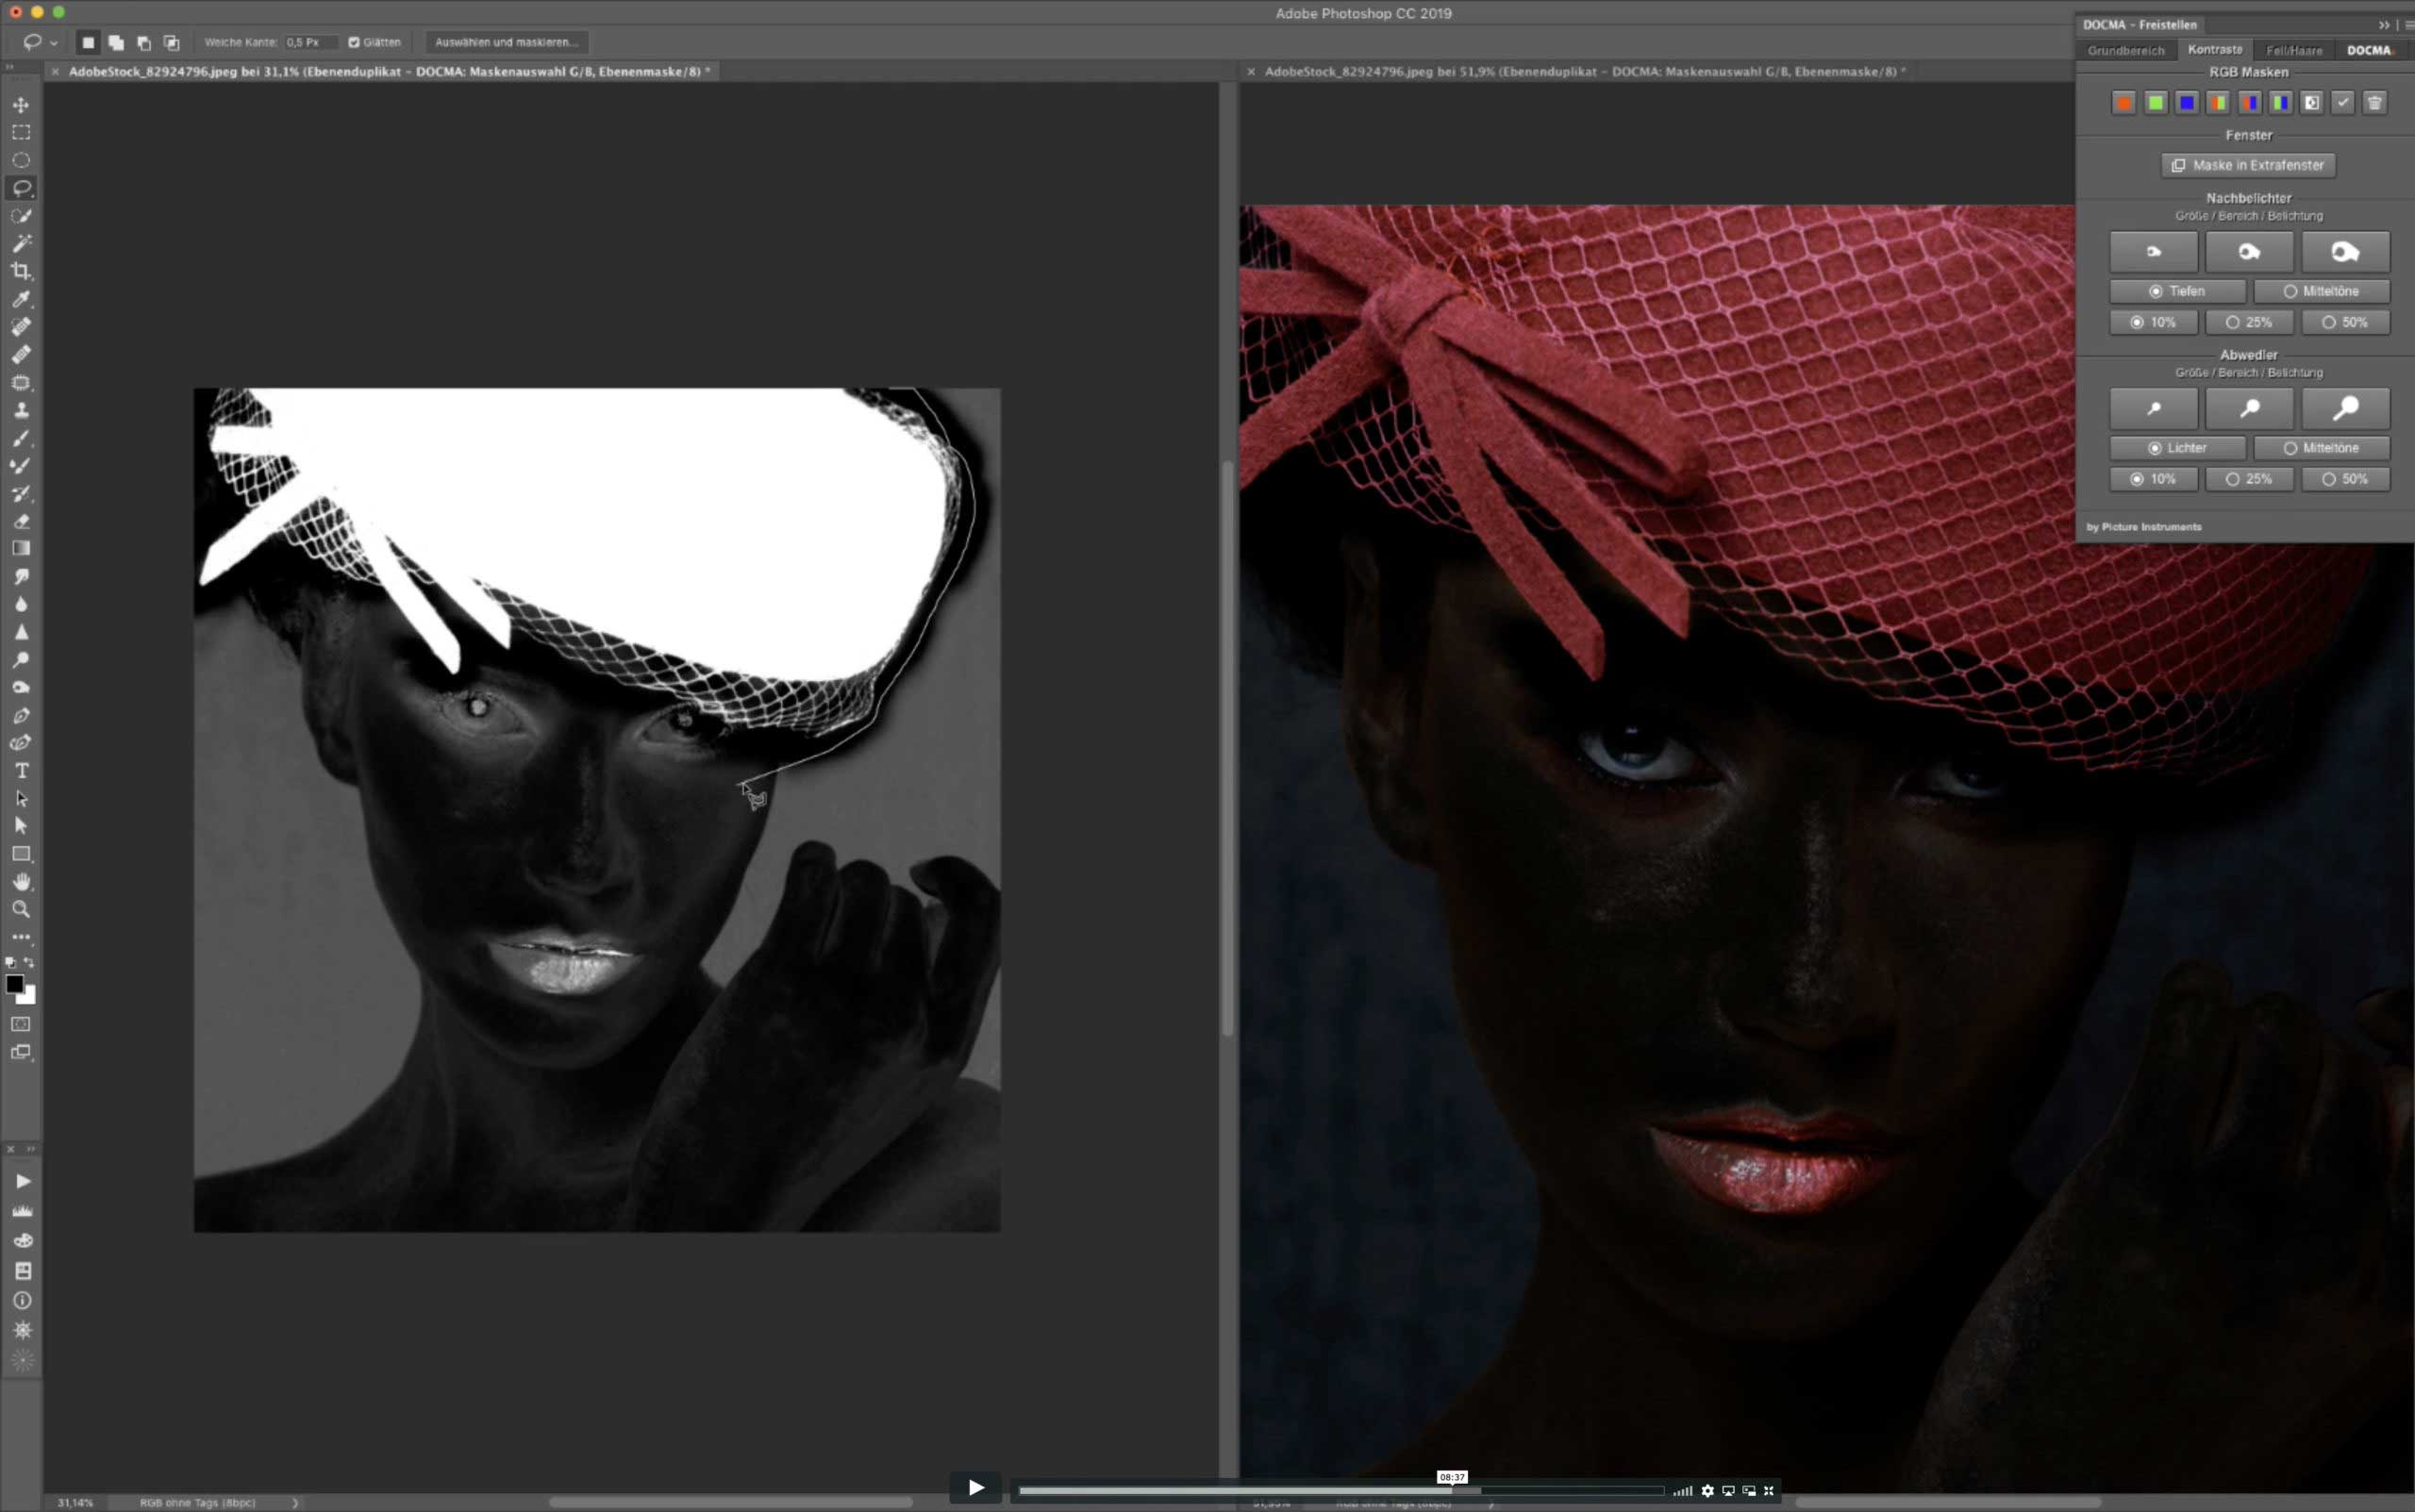Switch to the Fell/Haare tab
The height and width of the screenshot is (1512, 2415).
(2294, 50)
